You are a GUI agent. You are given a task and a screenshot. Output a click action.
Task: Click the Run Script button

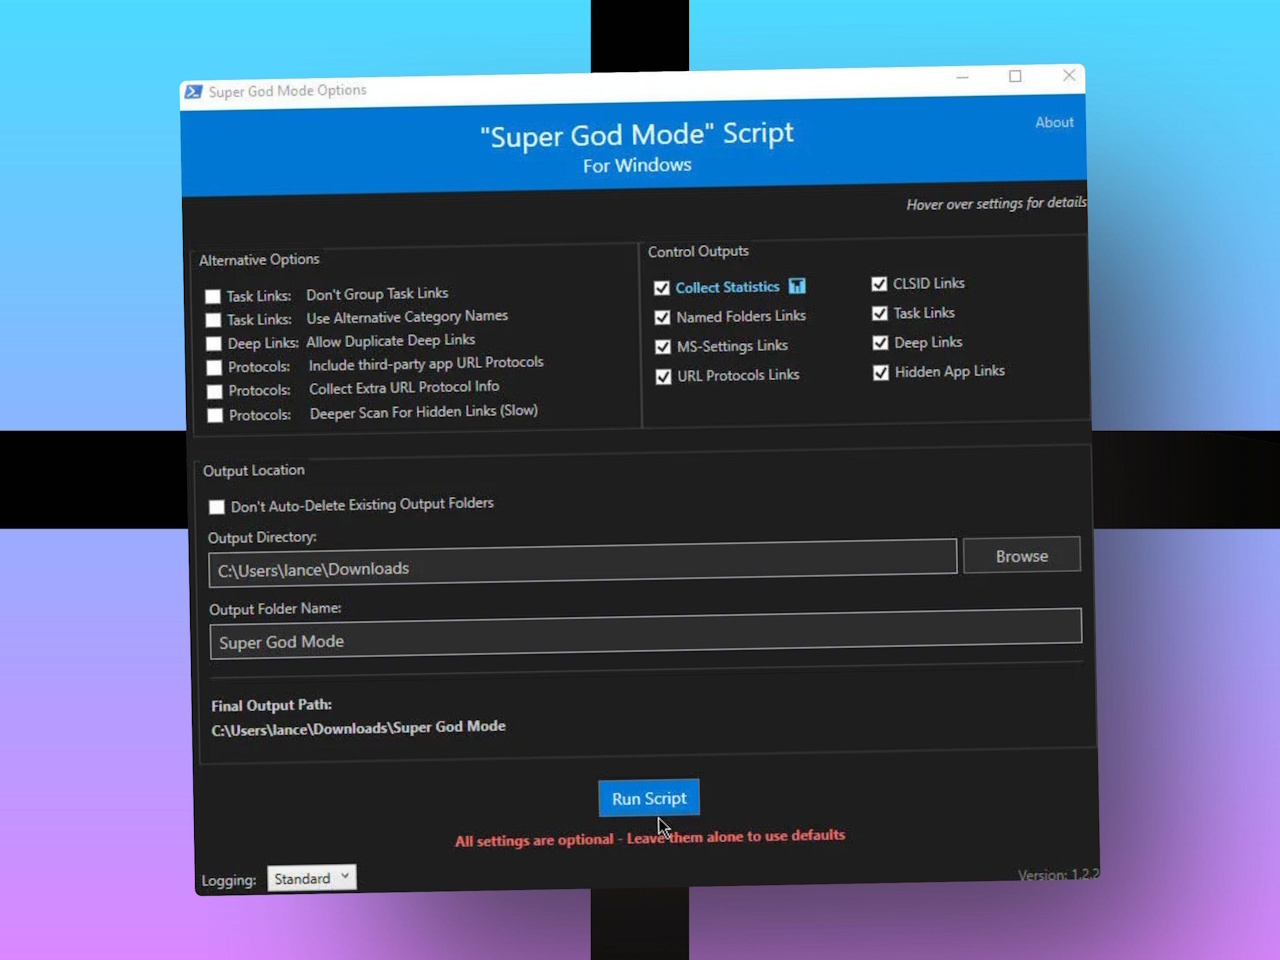click(x=648, y=798)
